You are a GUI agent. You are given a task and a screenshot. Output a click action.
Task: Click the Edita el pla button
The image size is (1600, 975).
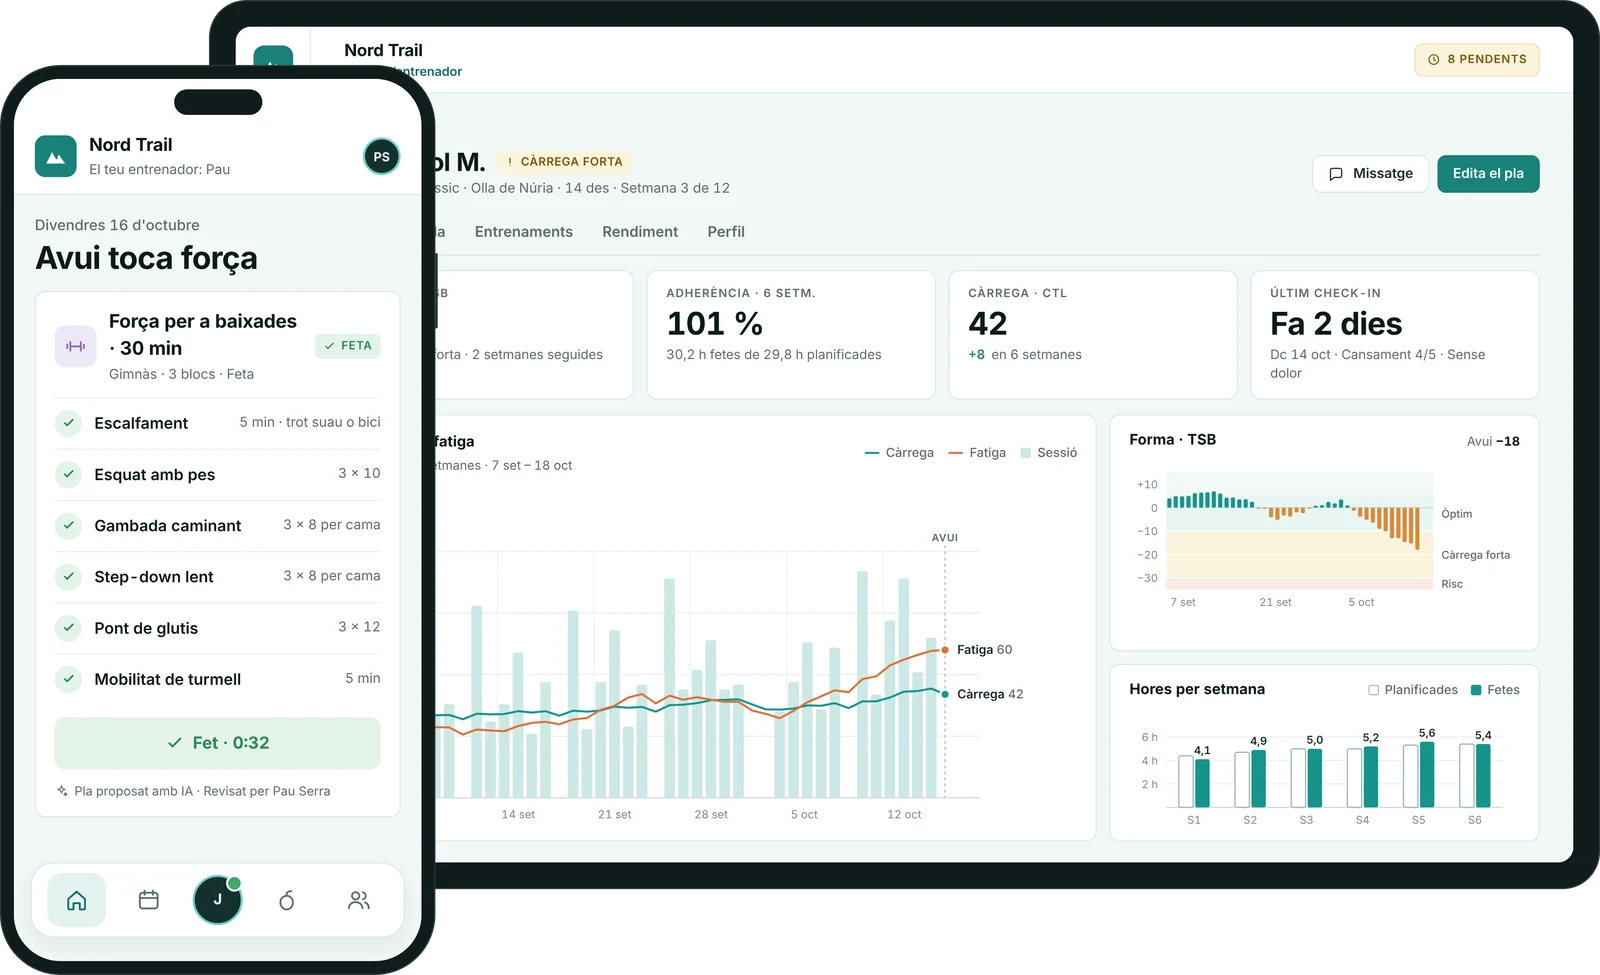tap(1488, 174)
